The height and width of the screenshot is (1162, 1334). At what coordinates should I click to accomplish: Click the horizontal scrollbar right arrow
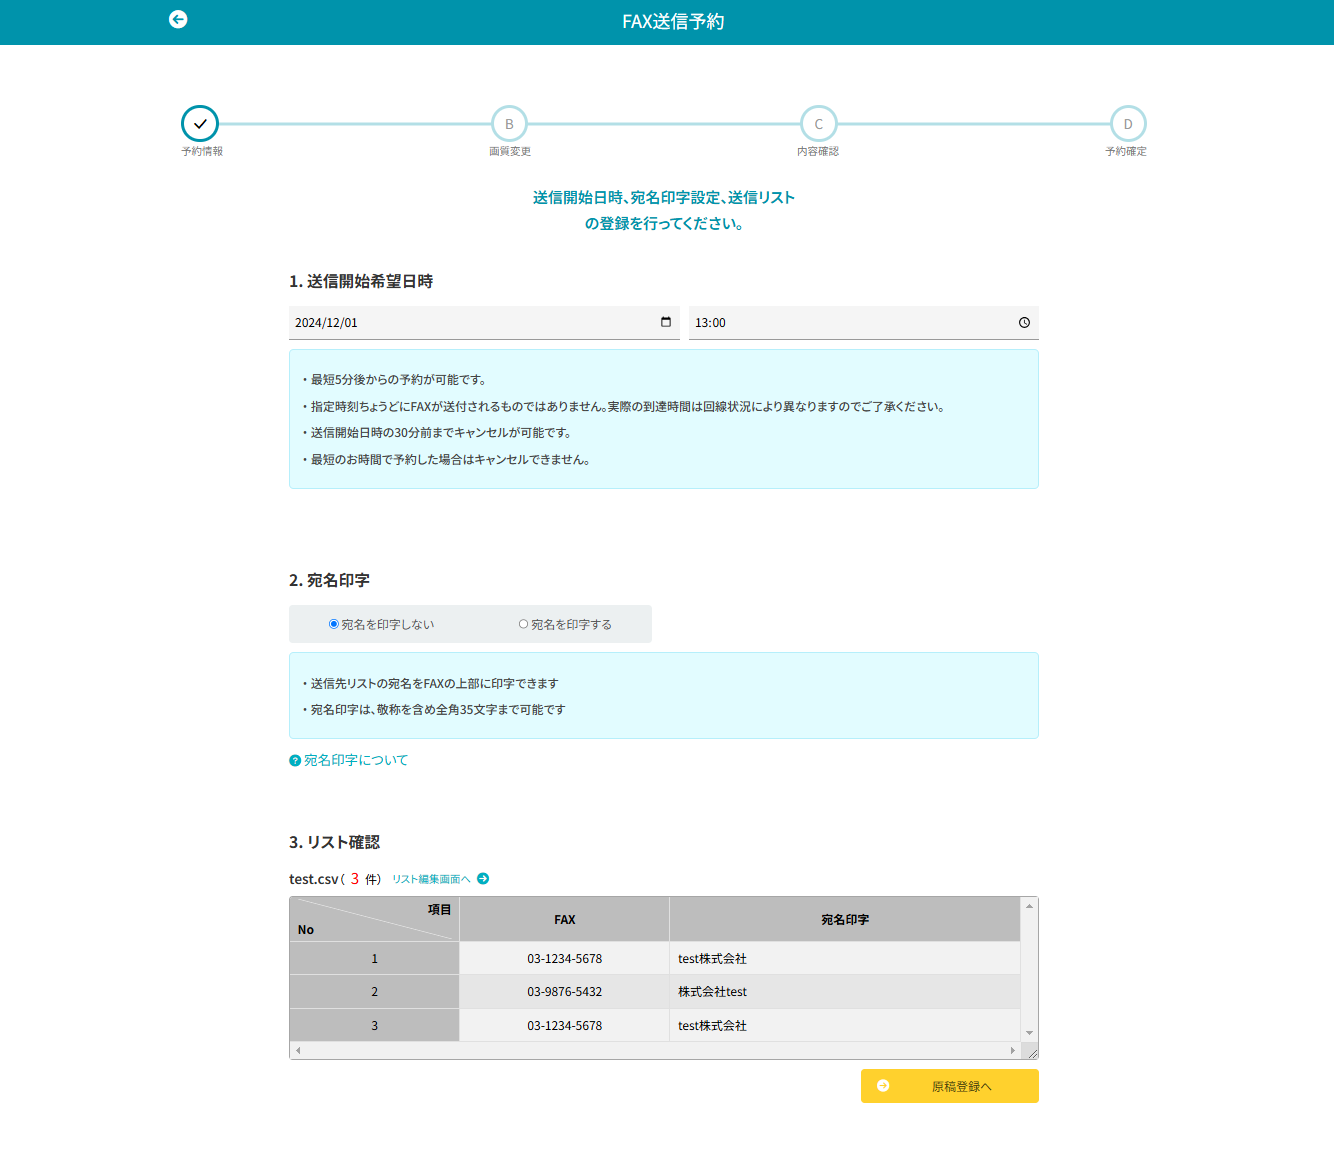[x=1013, y=1050]
